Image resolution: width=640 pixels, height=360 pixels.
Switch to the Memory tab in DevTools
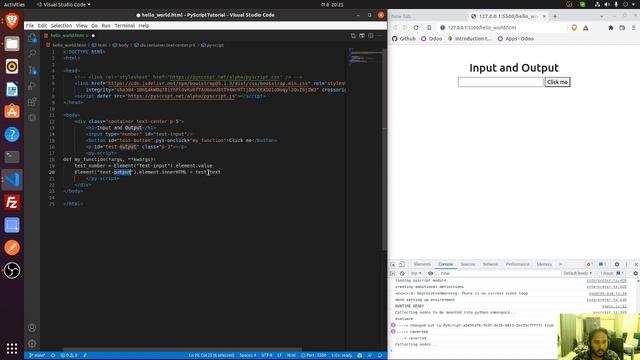[544, 264]
